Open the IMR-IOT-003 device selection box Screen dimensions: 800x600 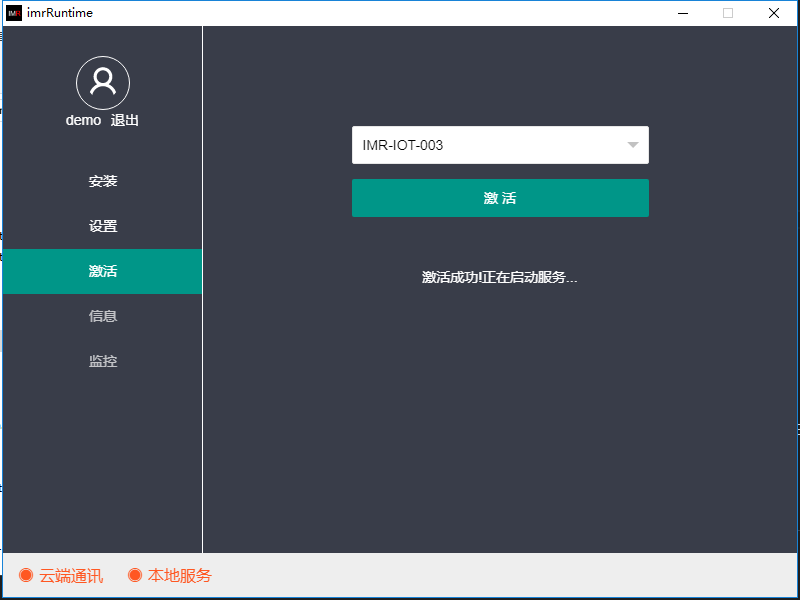[490, 145]
